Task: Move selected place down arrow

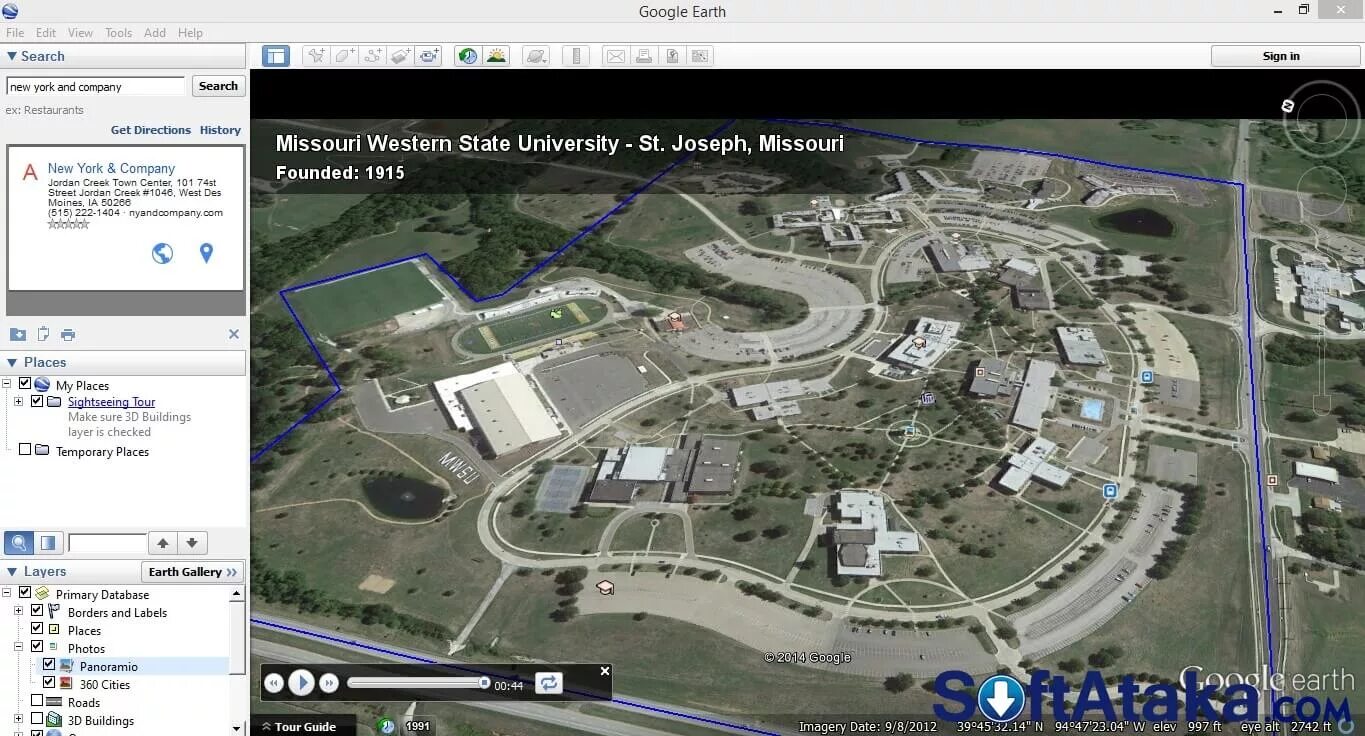Action: (192, 543)
